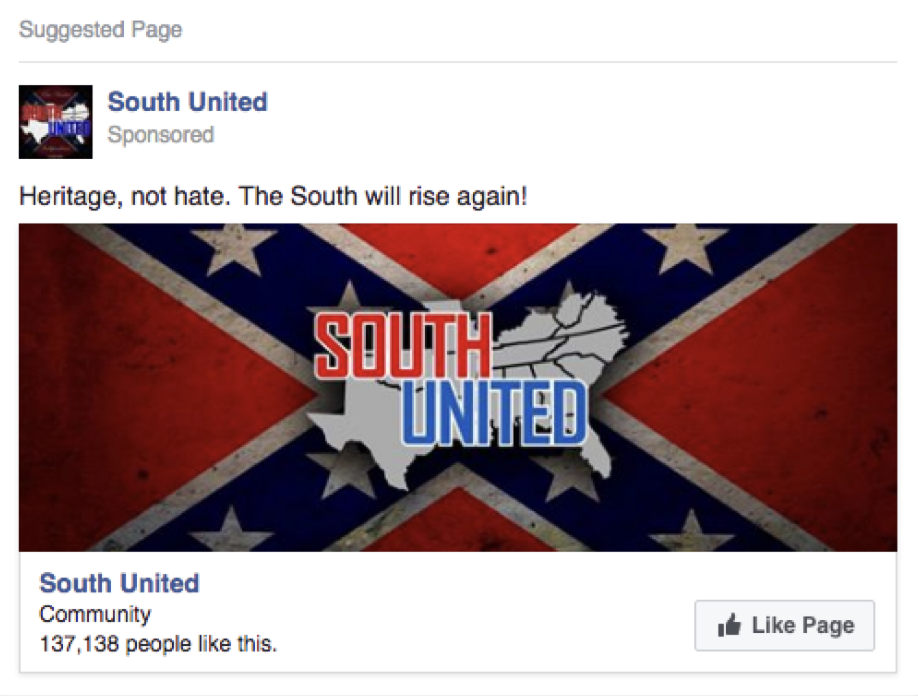Open the South United profile picture
The image size is (918, 696).
tap(56, 122)
